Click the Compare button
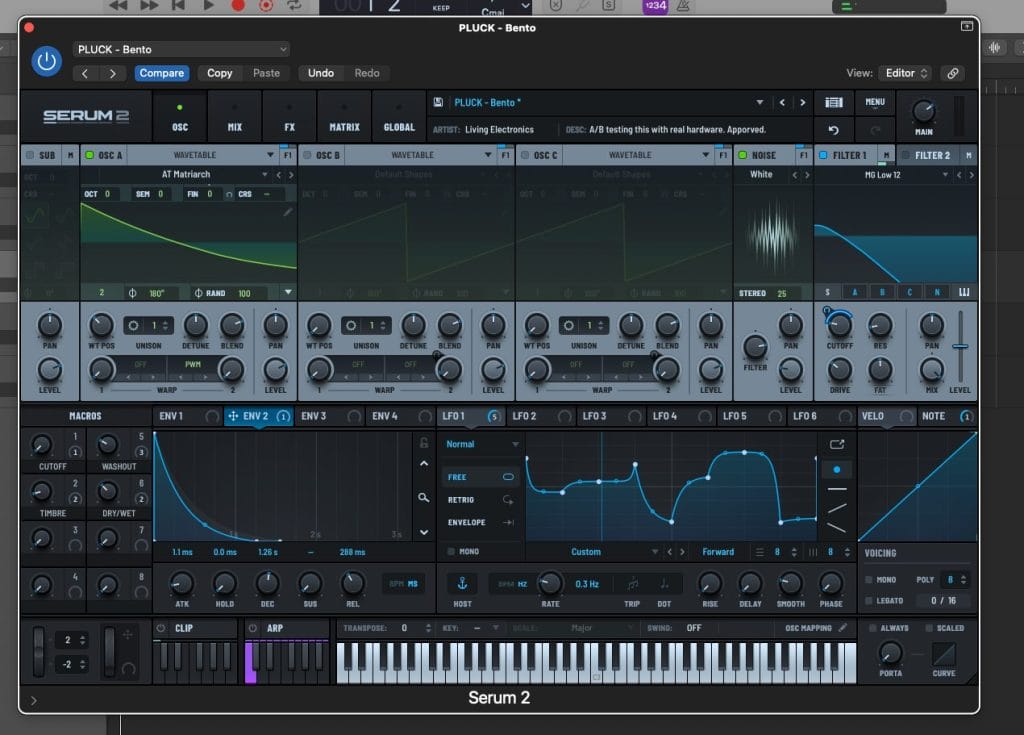 click(x=161, y=73)
